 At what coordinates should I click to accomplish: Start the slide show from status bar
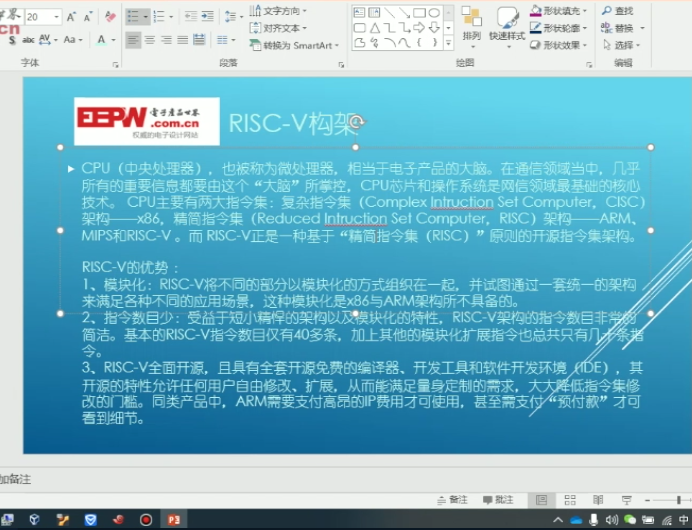[626, 500]
